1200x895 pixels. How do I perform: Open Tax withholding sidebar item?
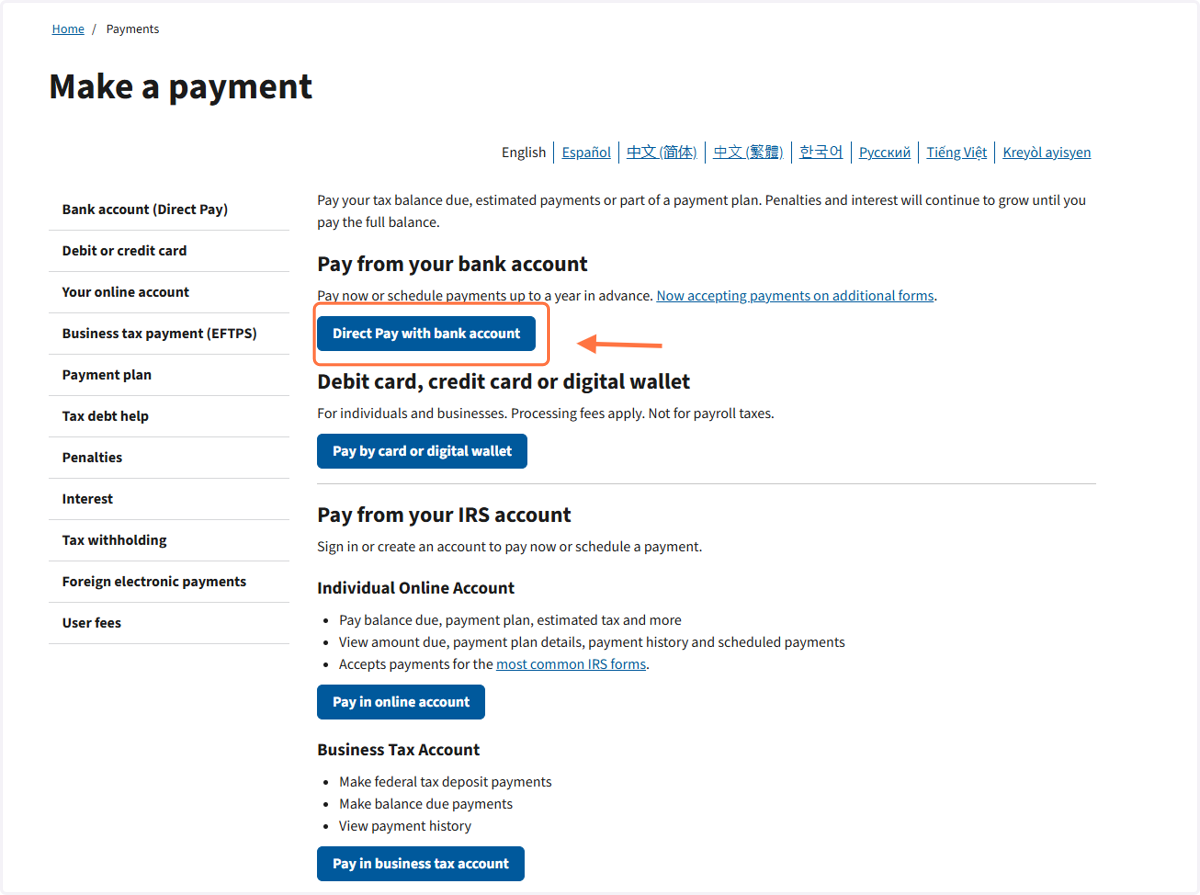coord(169,540)
